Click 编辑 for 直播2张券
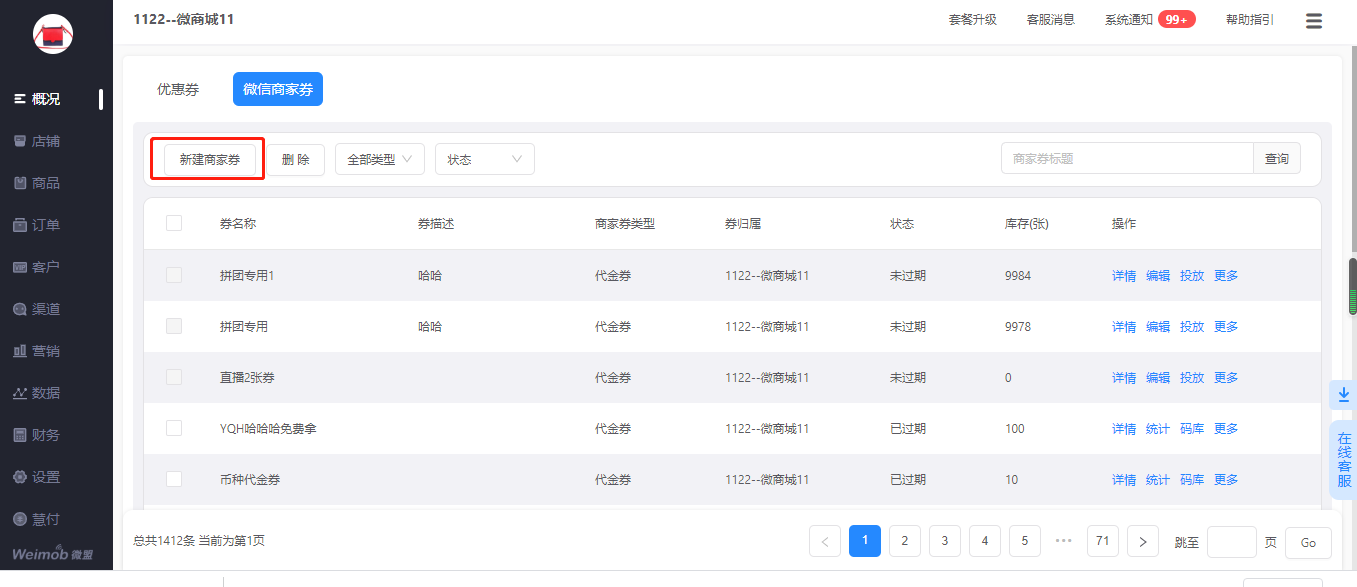The image size is (1357, 587). coord(1158,378)
